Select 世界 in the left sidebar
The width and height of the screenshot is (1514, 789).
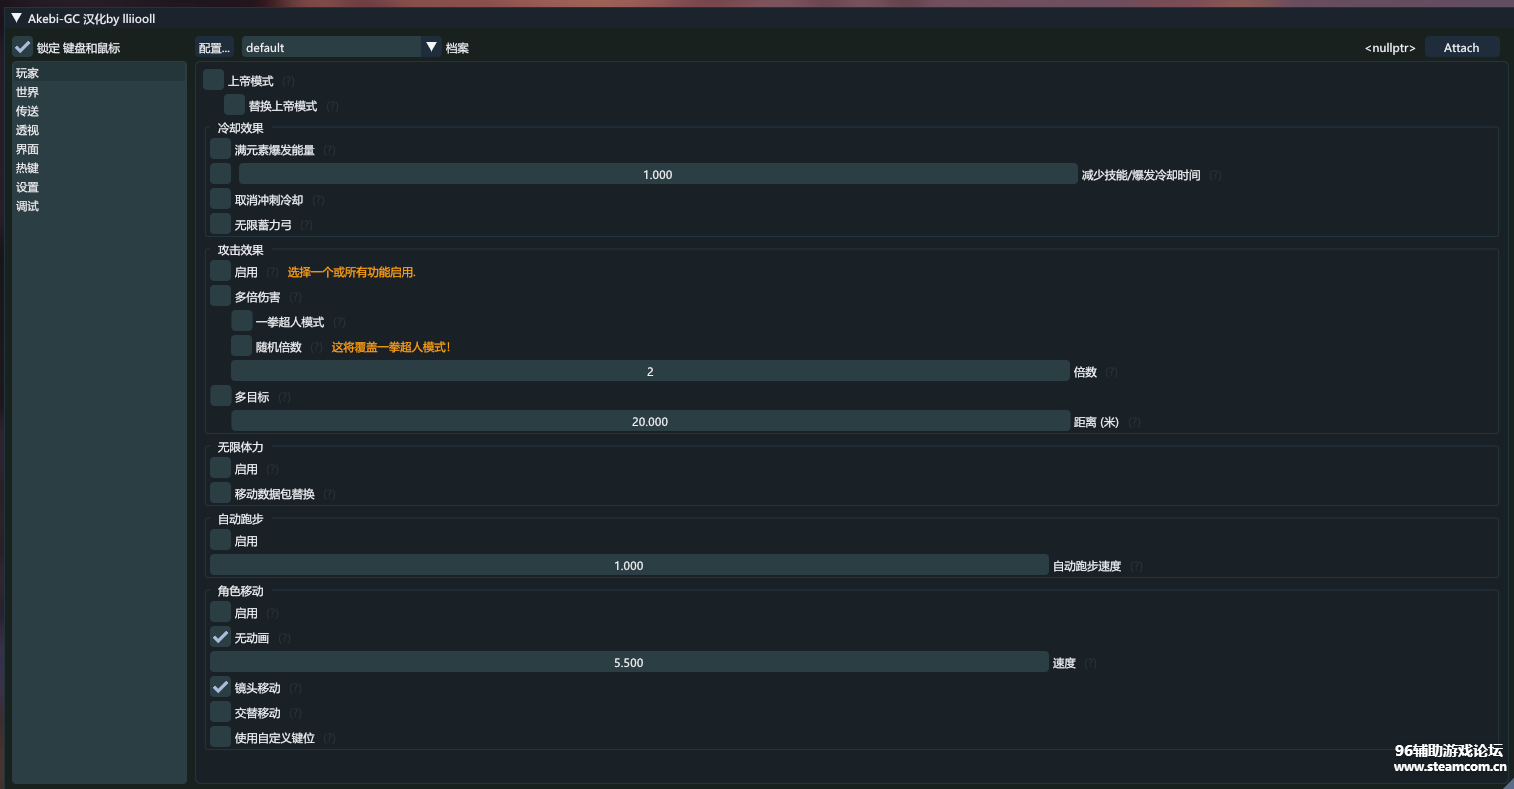(x=28, y=92)
